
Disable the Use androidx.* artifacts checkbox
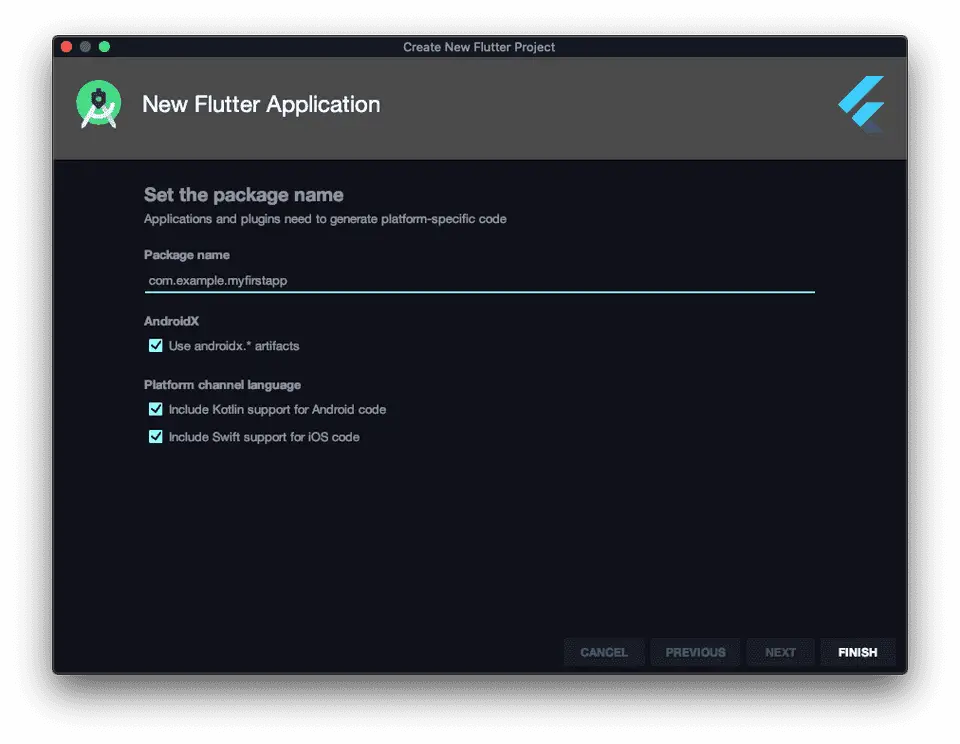pos(156,346)
